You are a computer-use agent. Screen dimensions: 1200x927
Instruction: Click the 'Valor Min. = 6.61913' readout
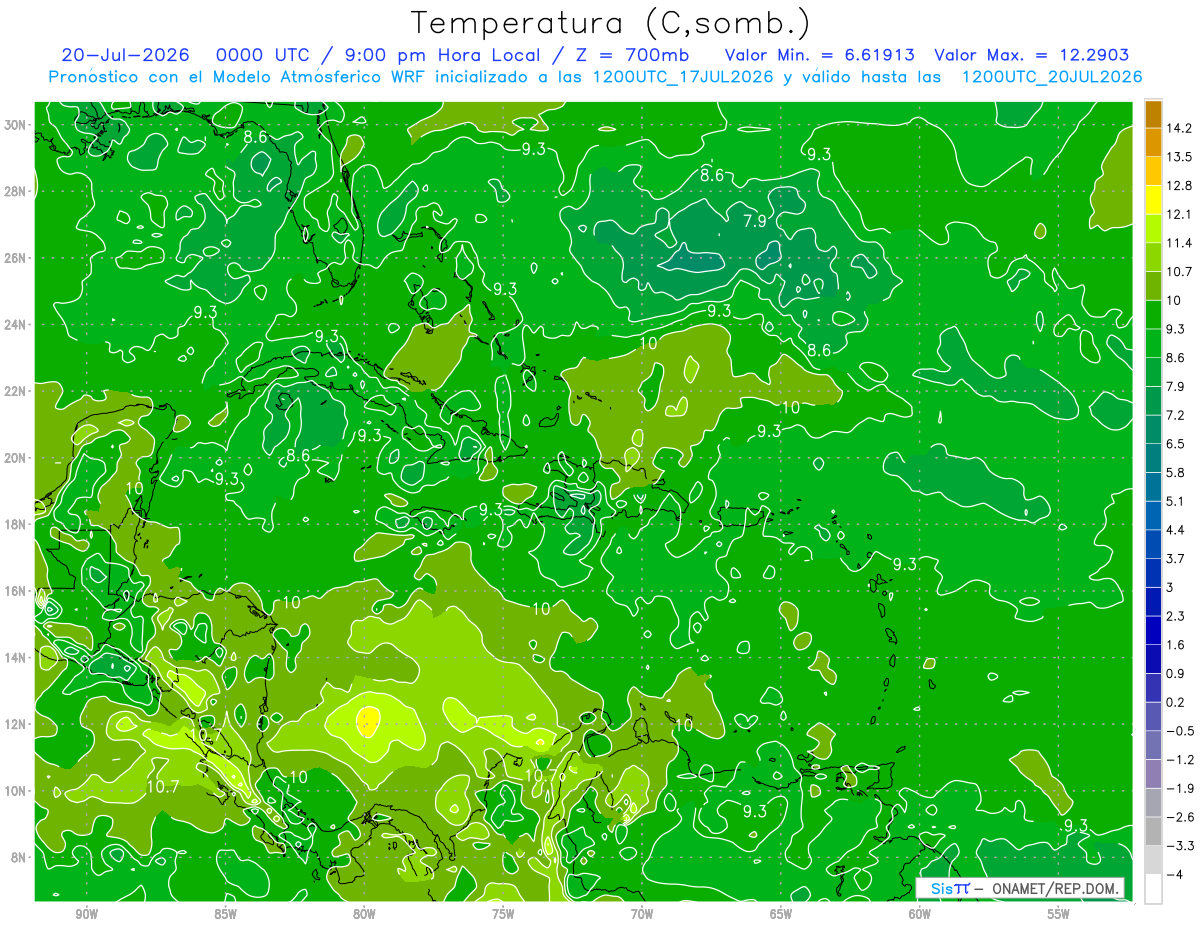pos(819,55)
